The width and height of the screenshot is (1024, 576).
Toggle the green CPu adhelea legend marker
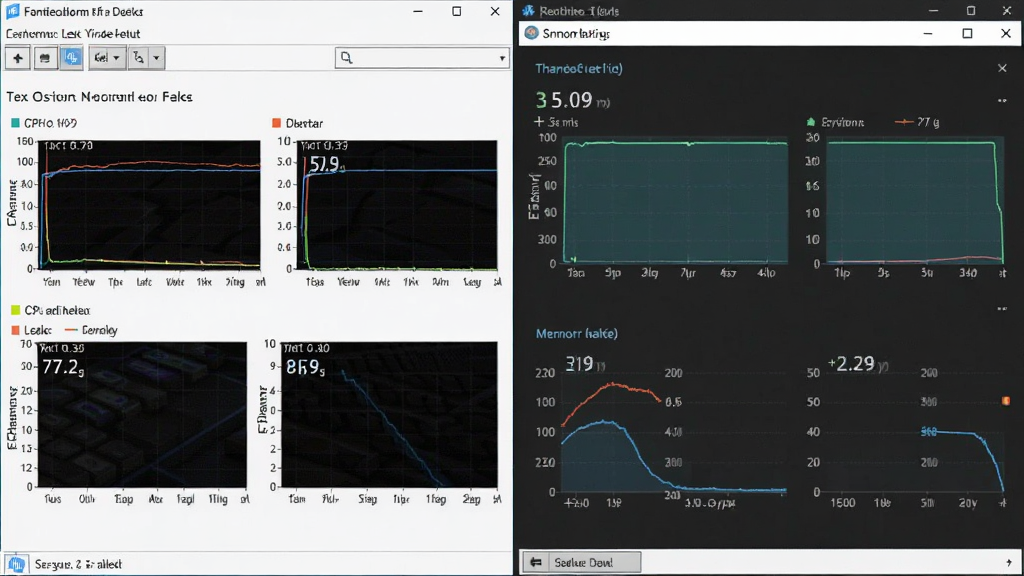pos(15,310)
